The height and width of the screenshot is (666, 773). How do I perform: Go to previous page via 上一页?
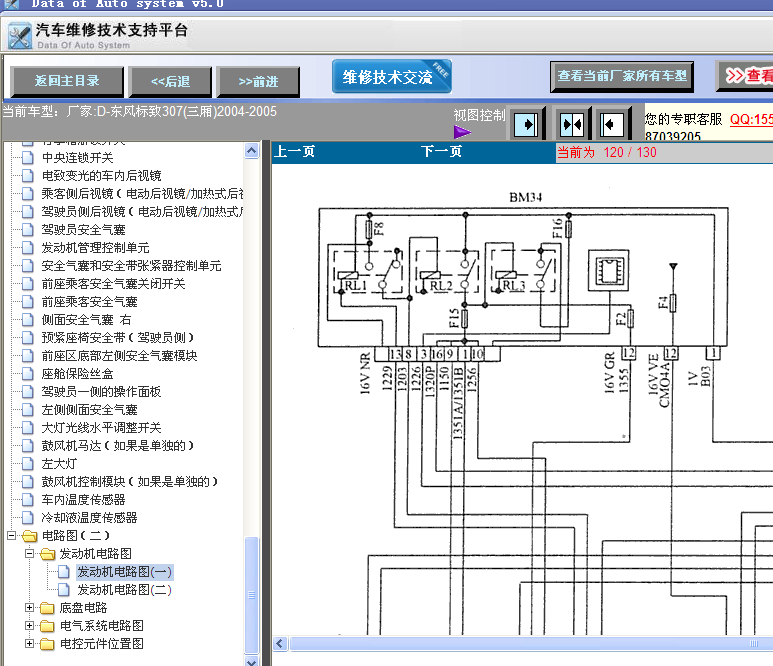click(294, 151)
